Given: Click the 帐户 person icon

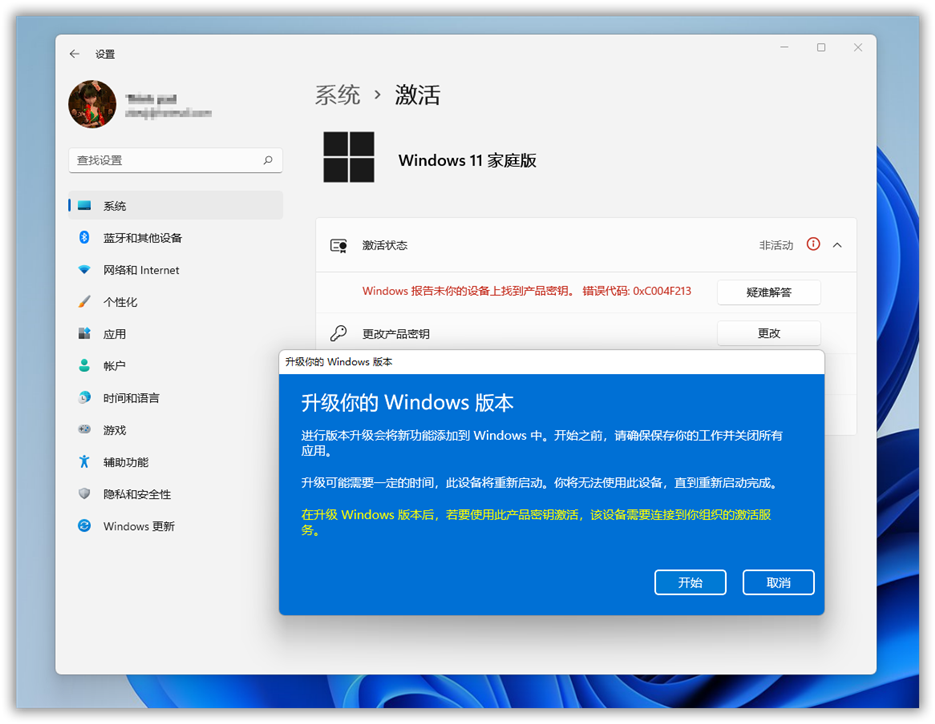Looking at the screenshot, I should 85,366.
